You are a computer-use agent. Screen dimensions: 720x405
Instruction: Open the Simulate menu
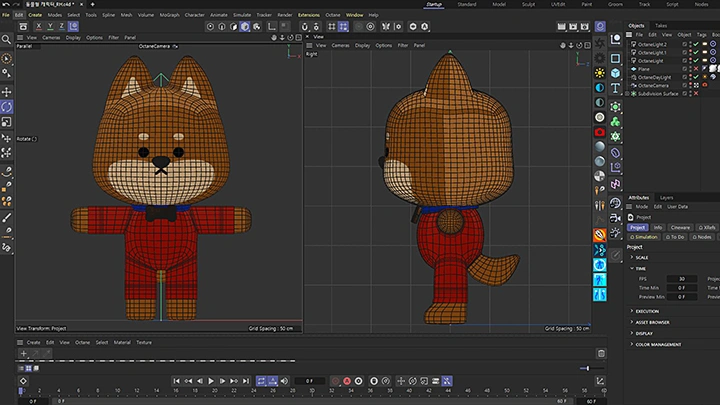[x=242, y=15]
